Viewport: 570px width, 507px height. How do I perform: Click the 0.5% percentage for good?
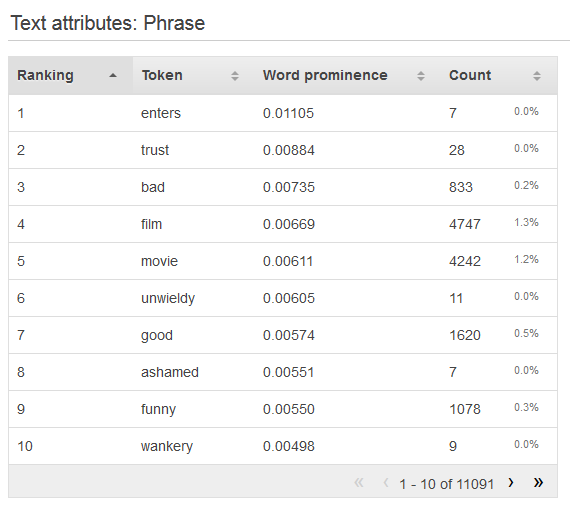(526, 333)
